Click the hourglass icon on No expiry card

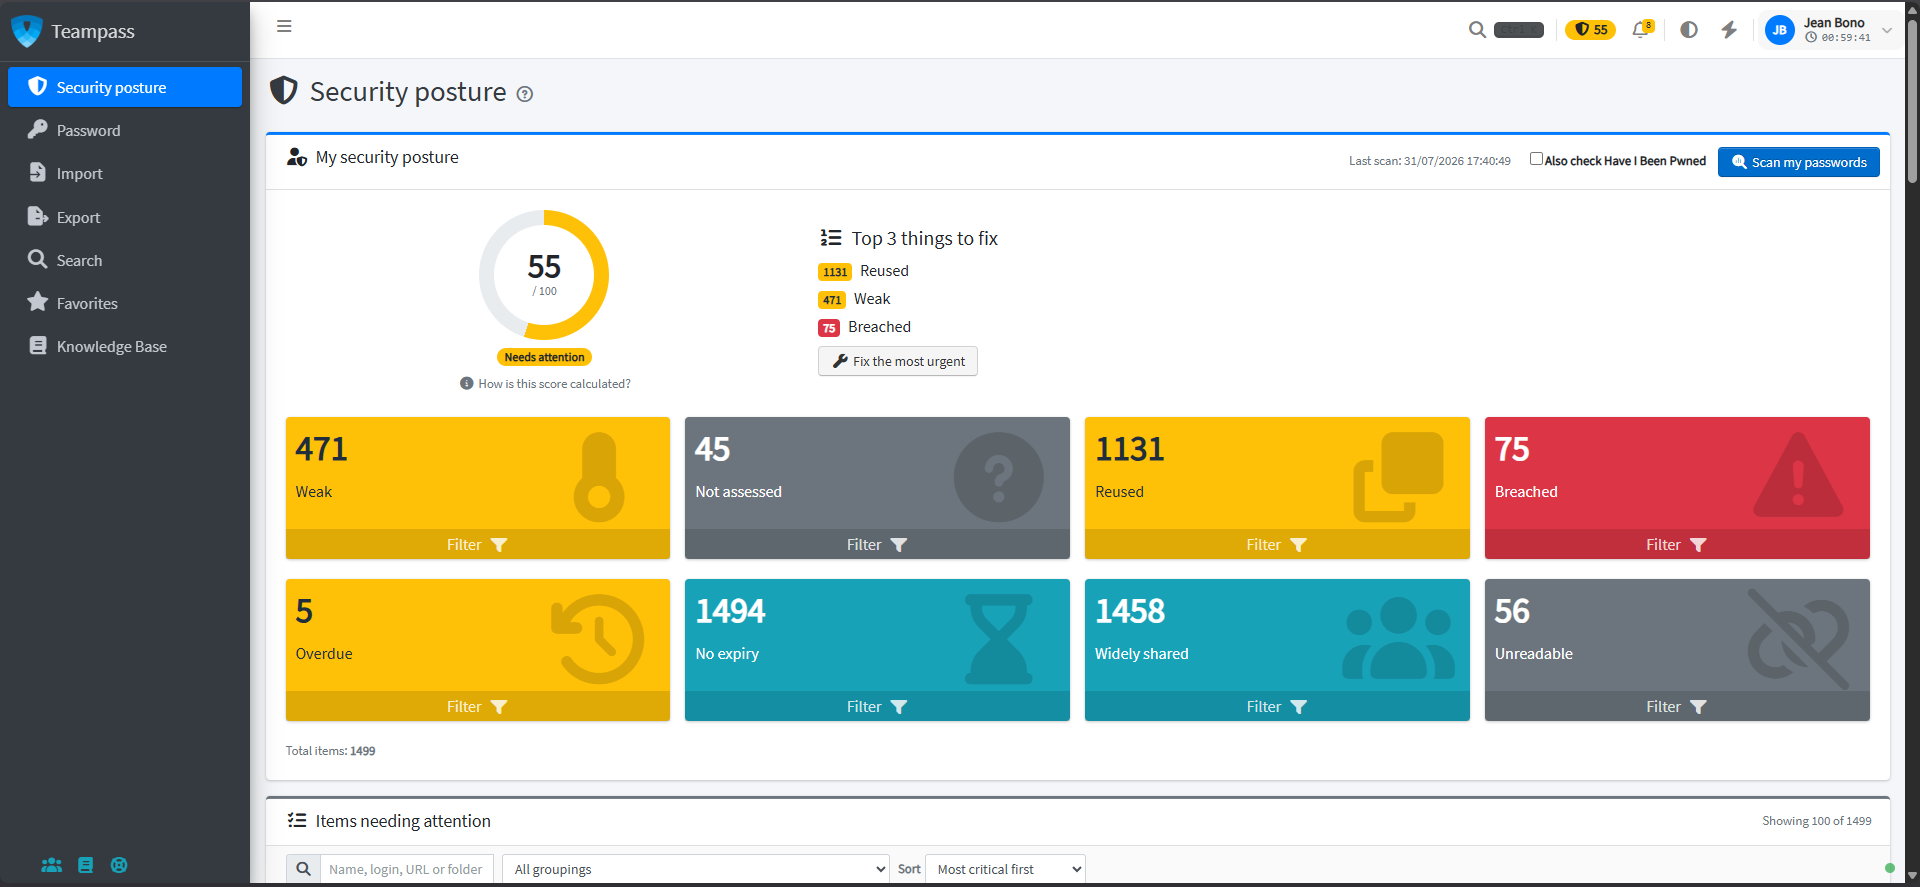[999, 639]
